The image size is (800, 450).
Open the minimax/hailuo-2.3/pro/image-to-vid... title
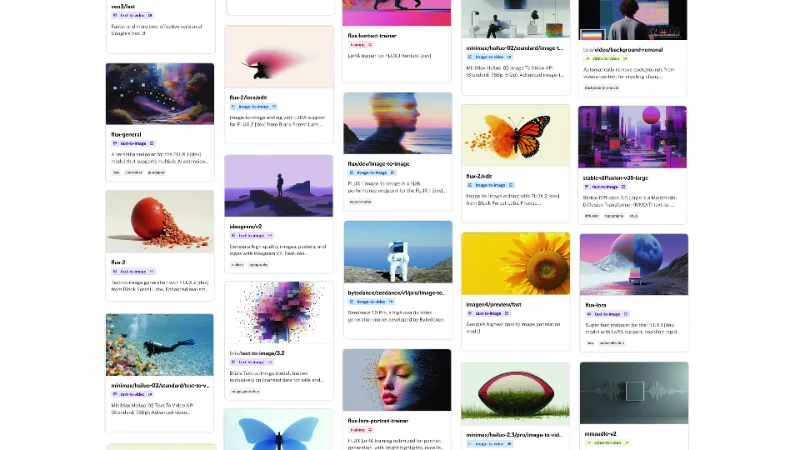coord(514,435)
